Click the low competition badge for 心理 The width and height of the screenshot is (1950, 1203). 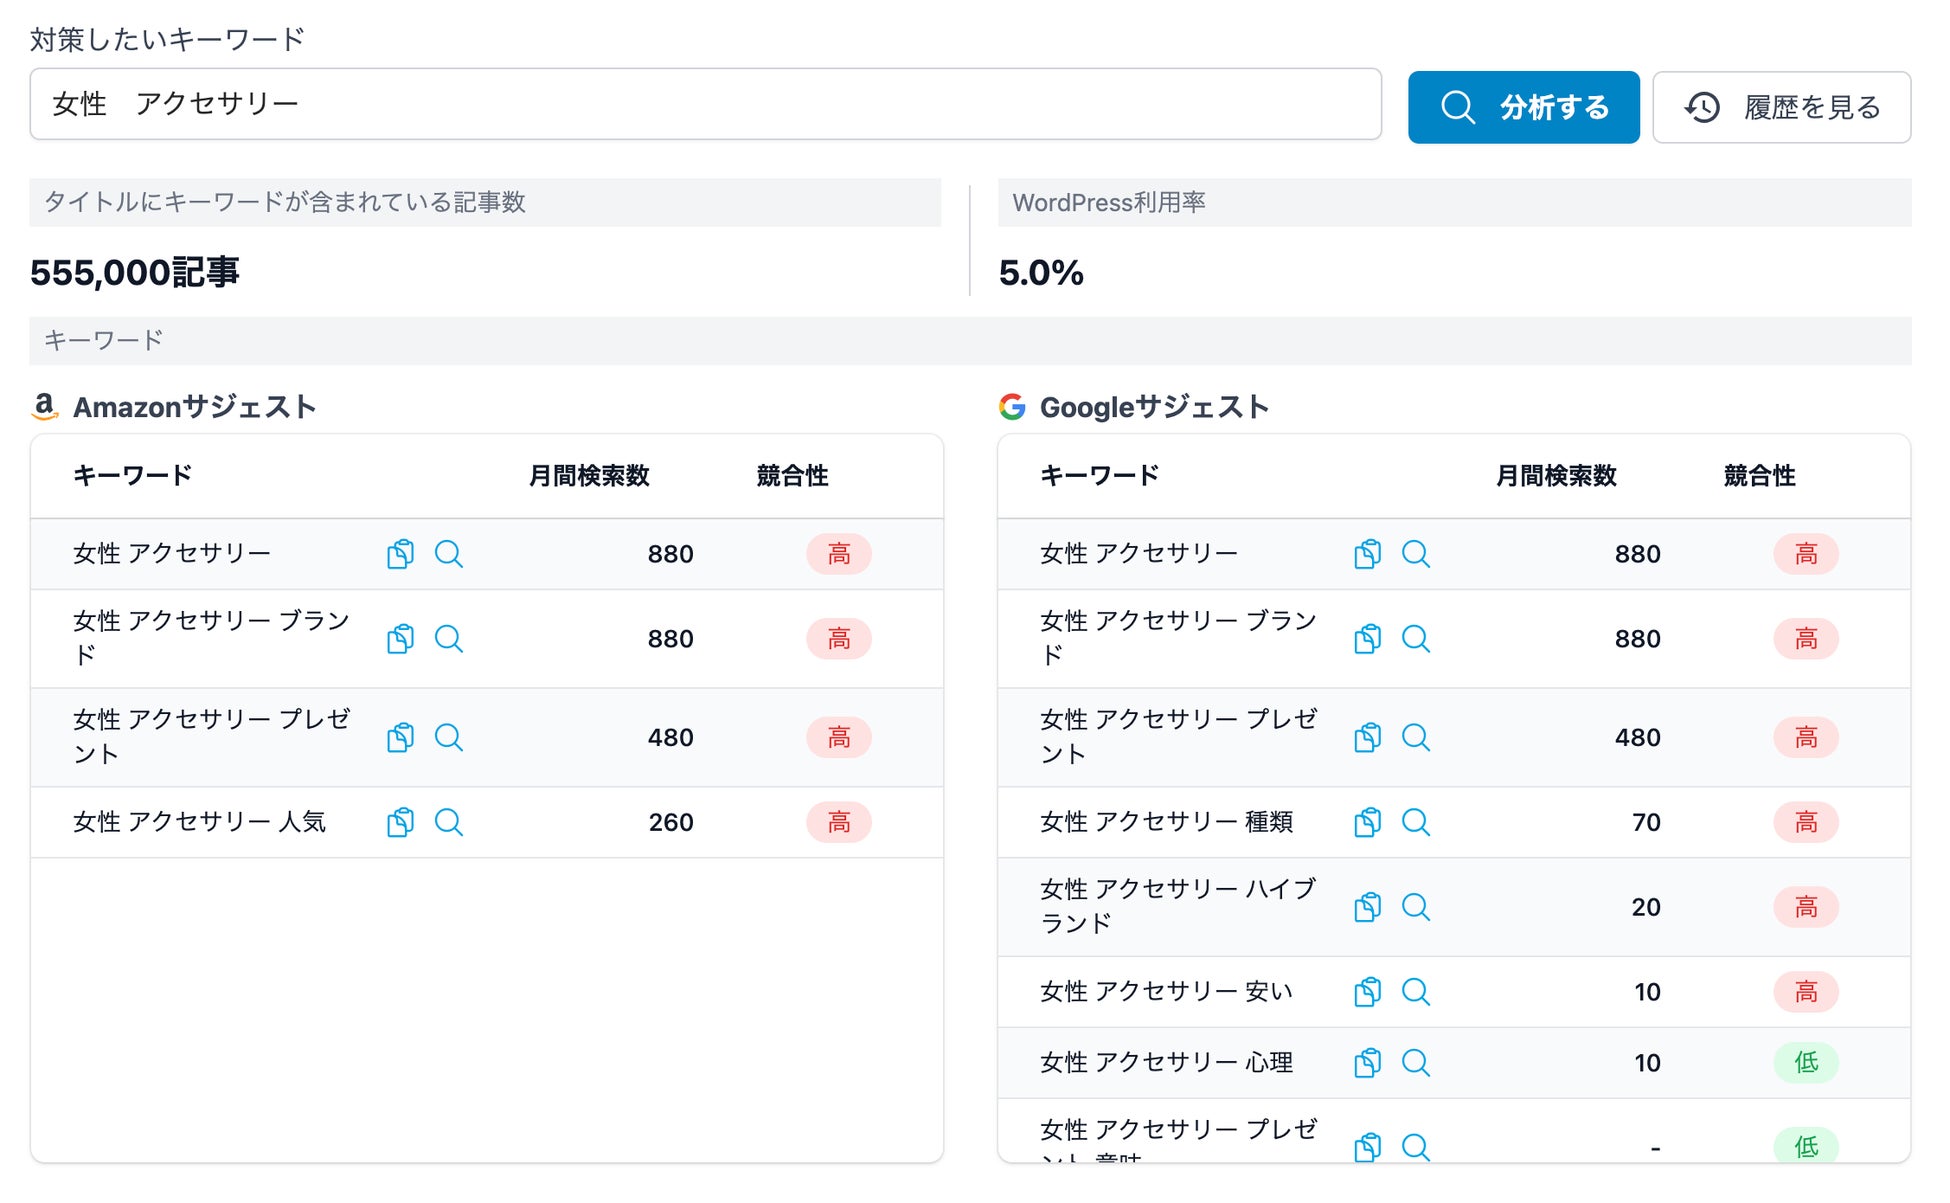pos(1805,1063)
